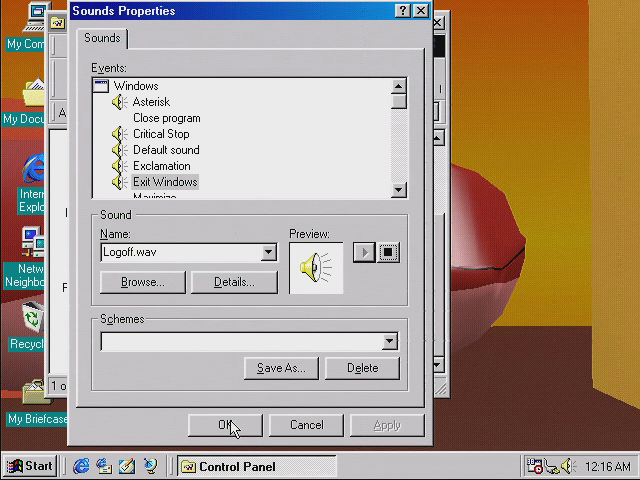The image size is (640, 480).
Task: Open the sound Name dropdown list
Action: point(269,252)
